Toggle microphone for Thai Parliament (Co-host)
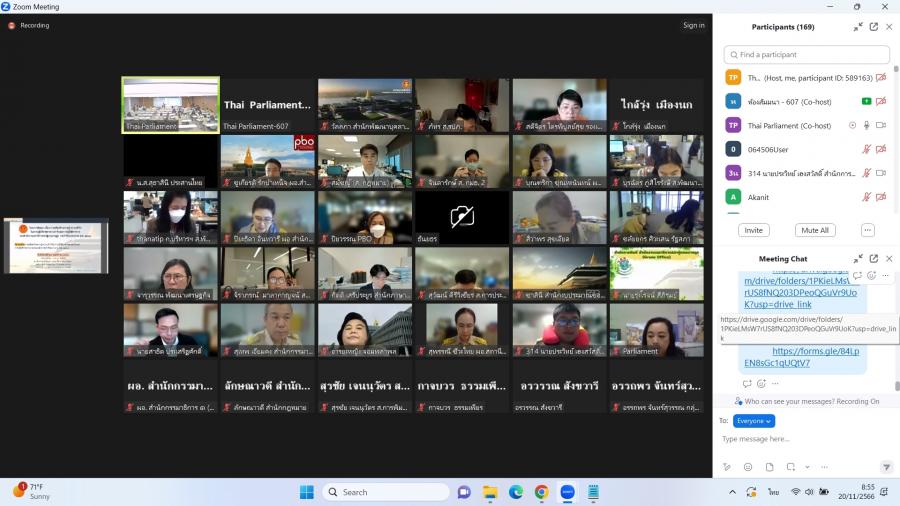Screen dimensions: 900x506 click(866, 125)
